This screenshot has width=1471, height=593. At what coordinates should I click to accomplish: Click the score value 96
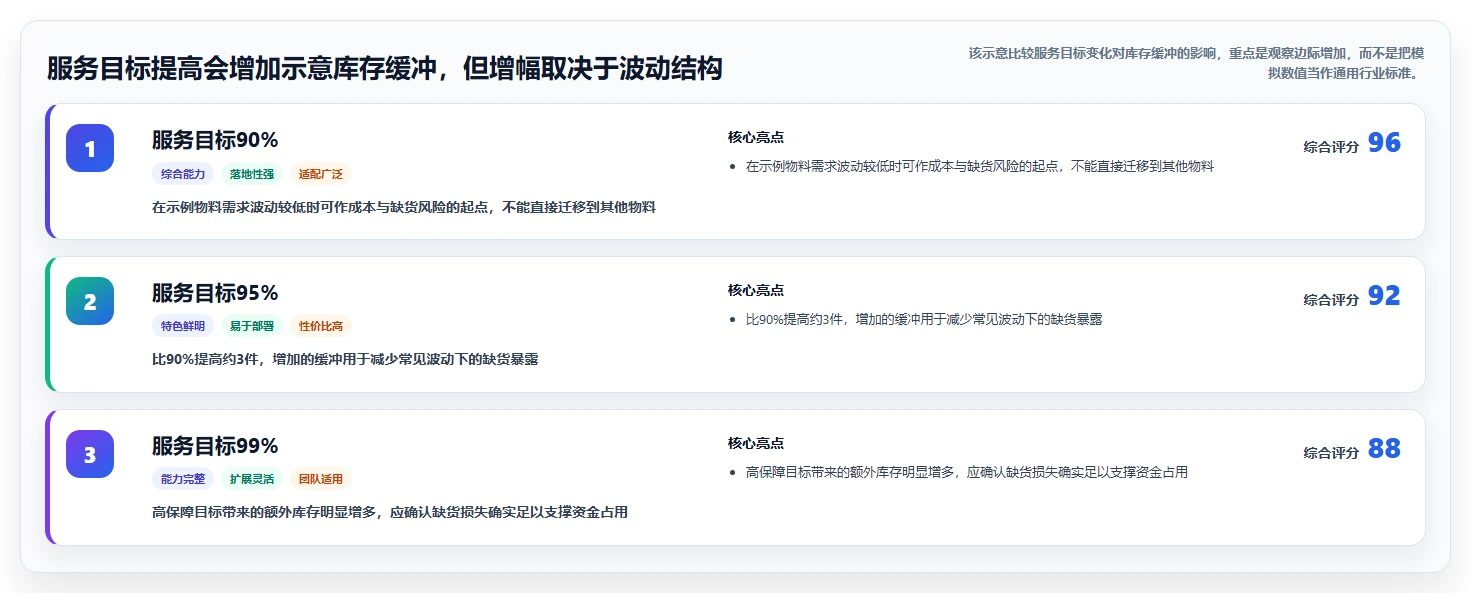[1384, 143]
